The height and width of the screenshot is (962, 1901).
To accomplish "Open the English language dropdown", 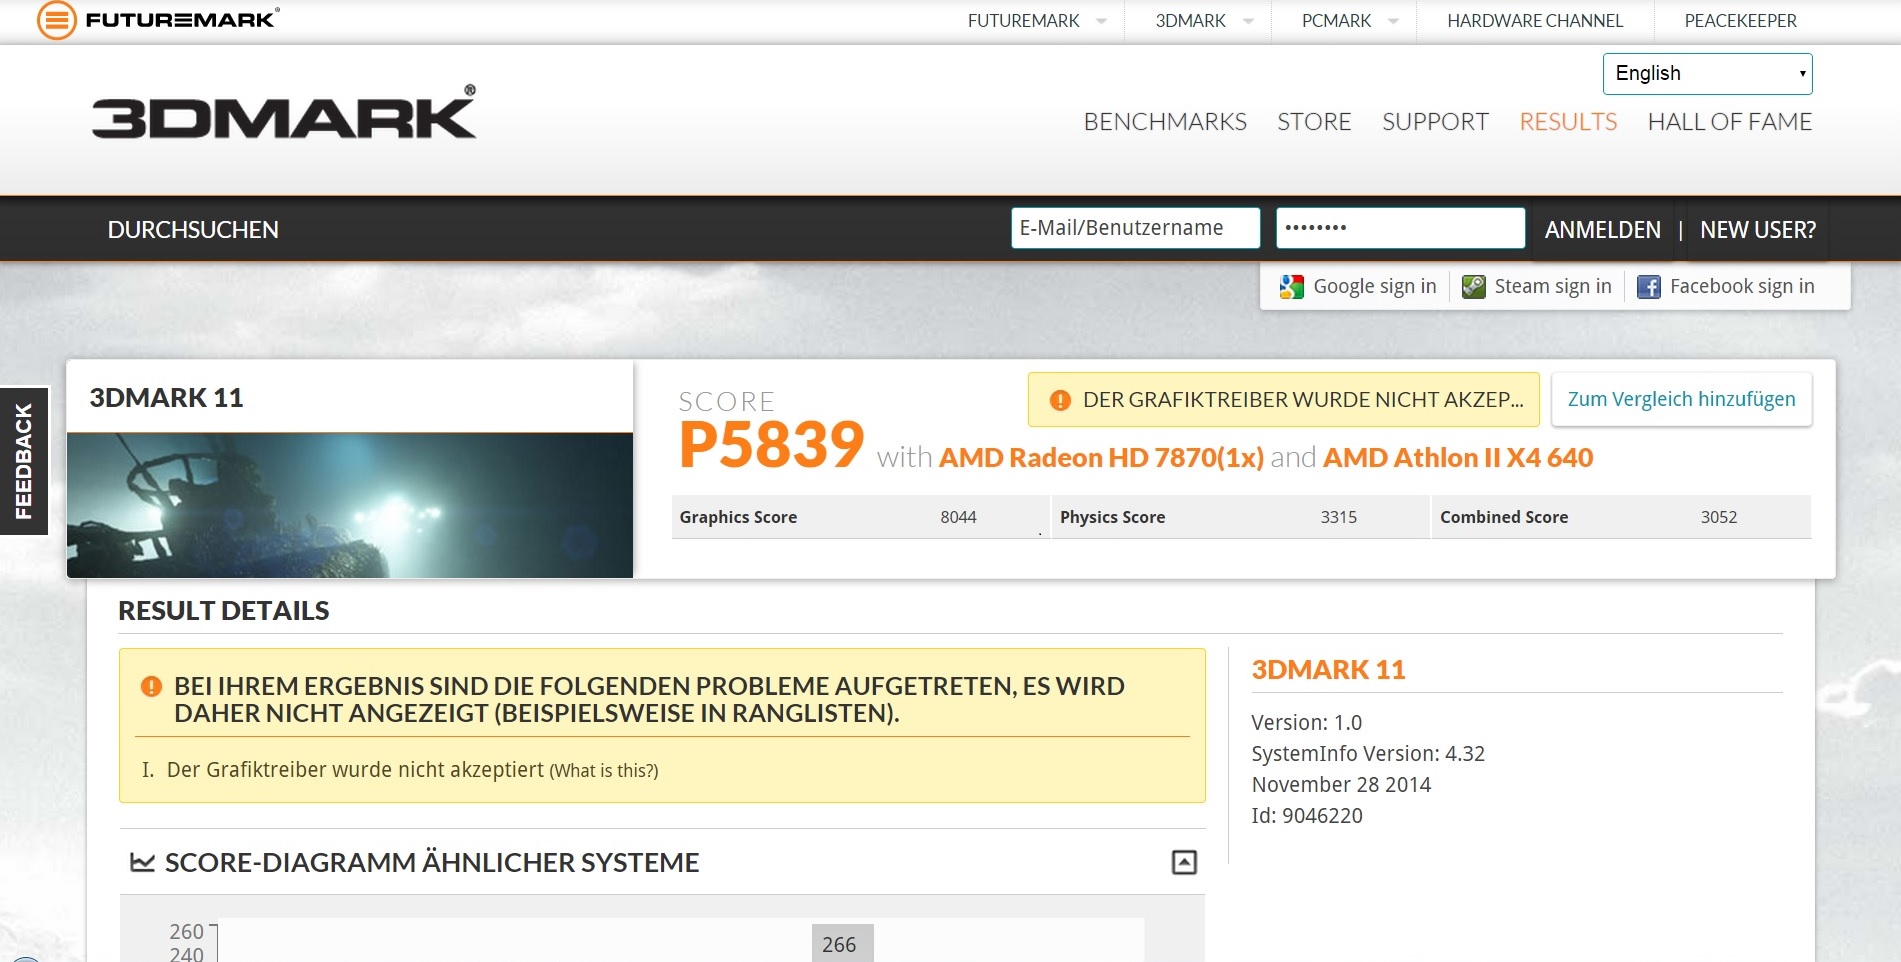I will point(1707,74).
